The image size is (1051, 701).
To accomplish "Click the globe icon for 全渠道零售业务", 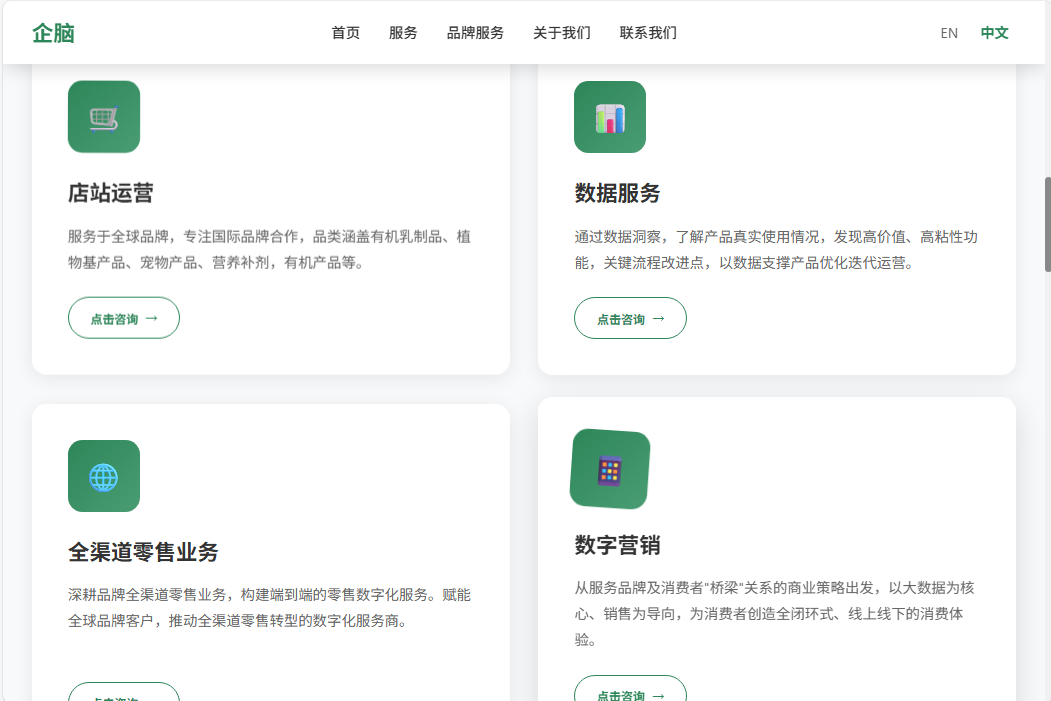I will (x=104, y=476).
